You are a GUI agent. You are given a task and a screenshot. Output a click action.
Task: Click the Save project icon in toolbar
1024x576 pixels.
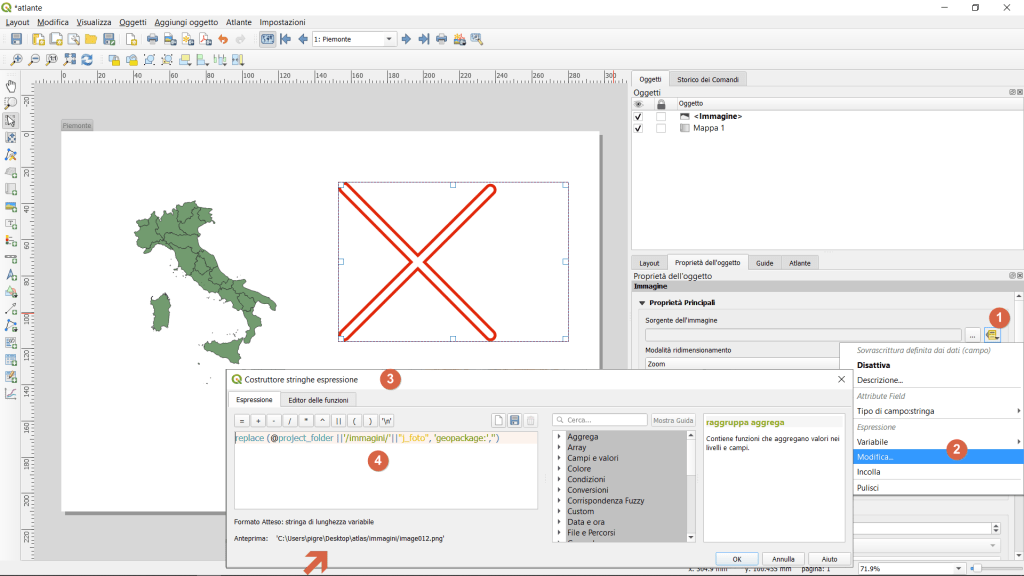[16, 39]
